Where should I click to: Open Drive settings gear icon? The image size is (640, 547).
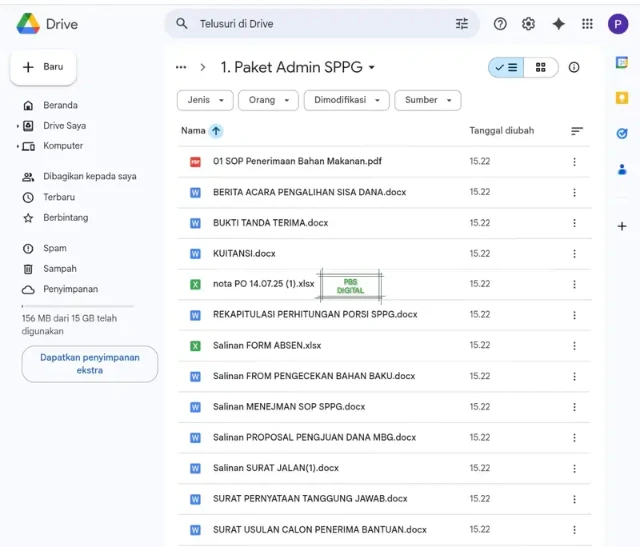click(529, 24)
